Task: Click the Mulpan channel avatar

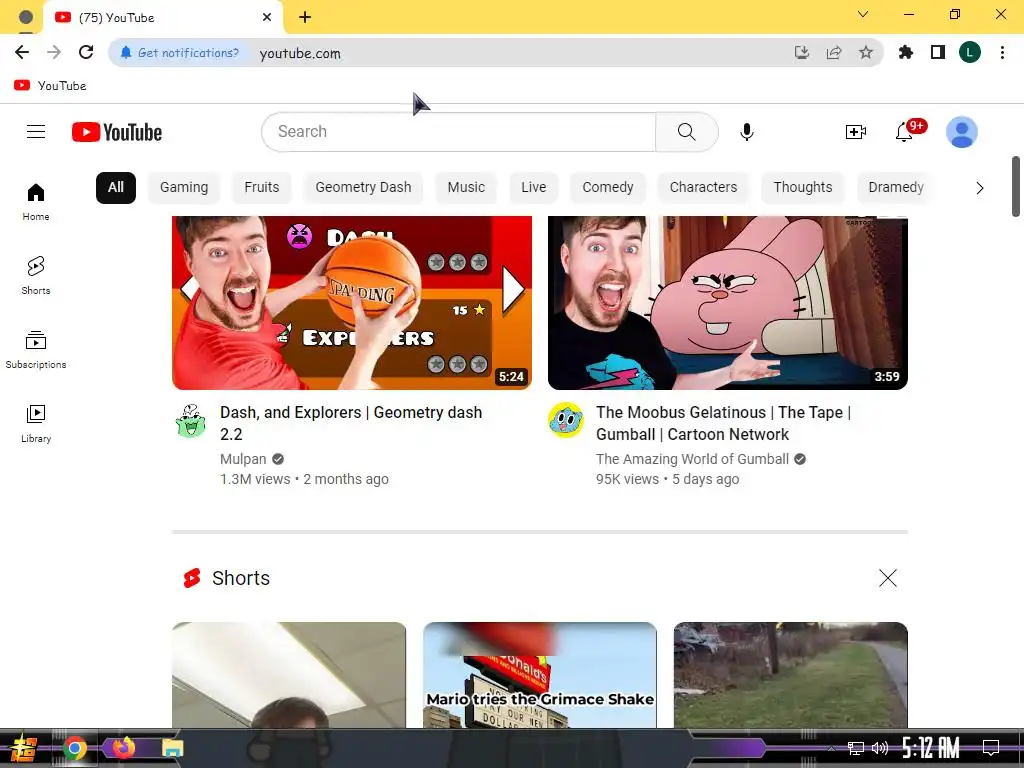Action: click(x=191, y=420)
